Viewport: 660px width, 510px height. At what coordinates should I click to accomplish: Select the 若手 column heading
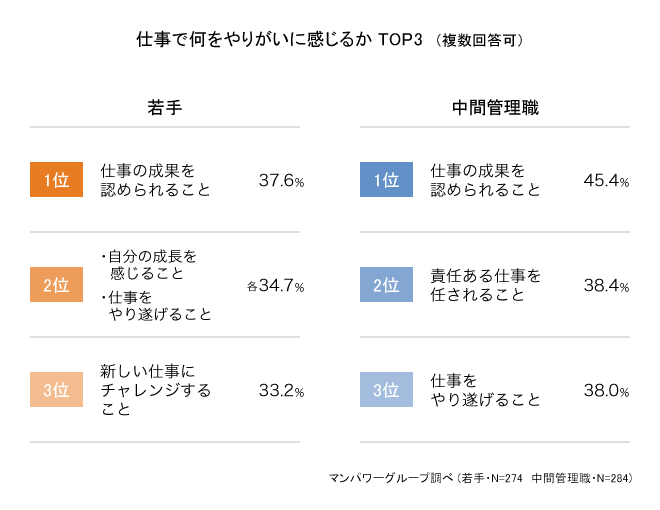point(165,108)
